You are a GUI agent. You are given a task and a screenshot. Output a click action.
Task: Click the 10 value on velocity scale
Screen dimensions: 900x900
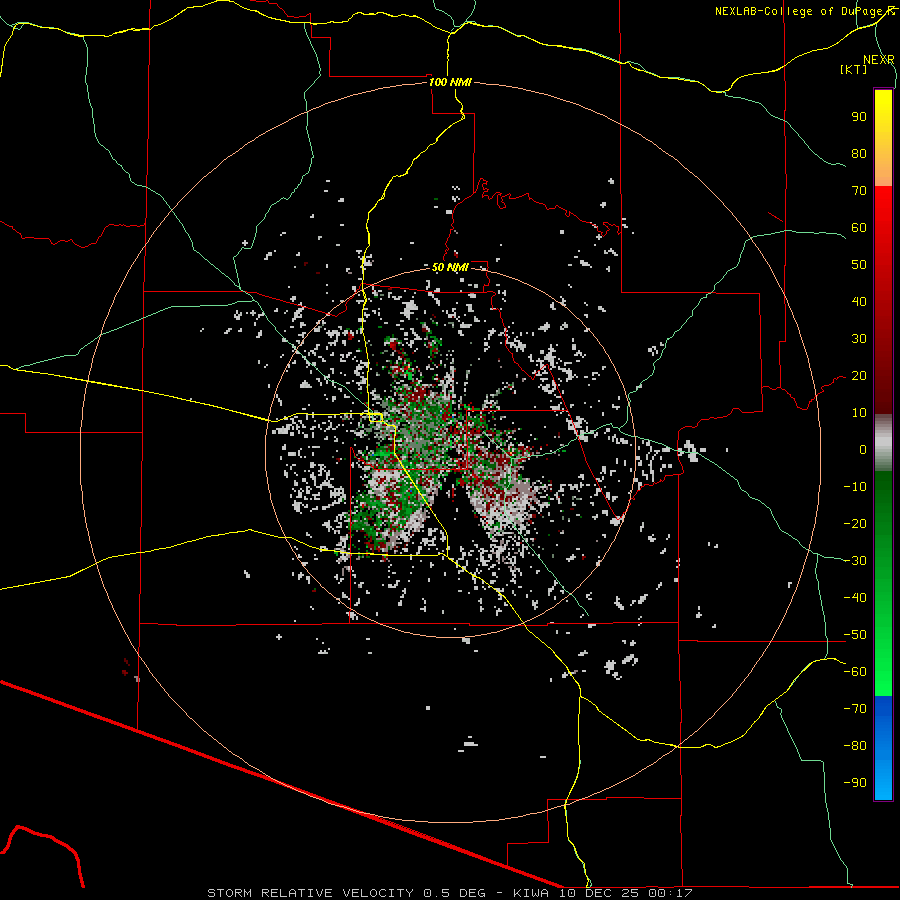point(859,413)
